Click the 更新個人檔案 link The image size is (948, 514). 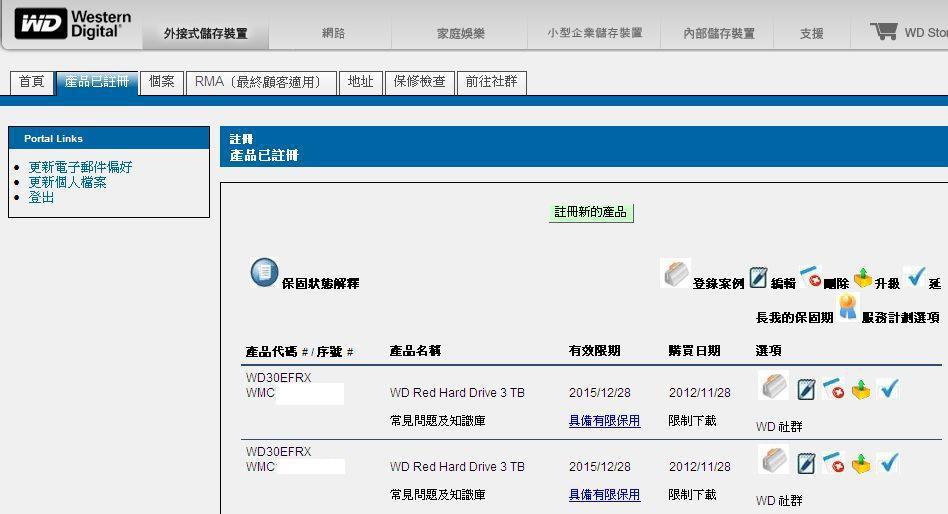point(67,182)
